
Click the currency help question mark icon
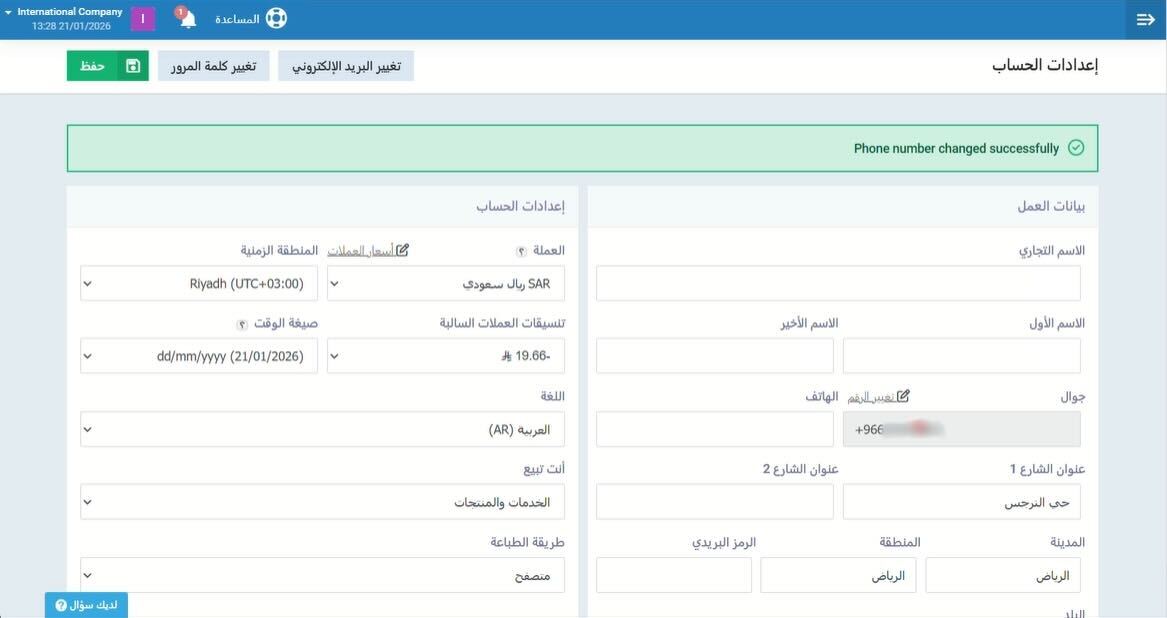(x=521, y=251)
